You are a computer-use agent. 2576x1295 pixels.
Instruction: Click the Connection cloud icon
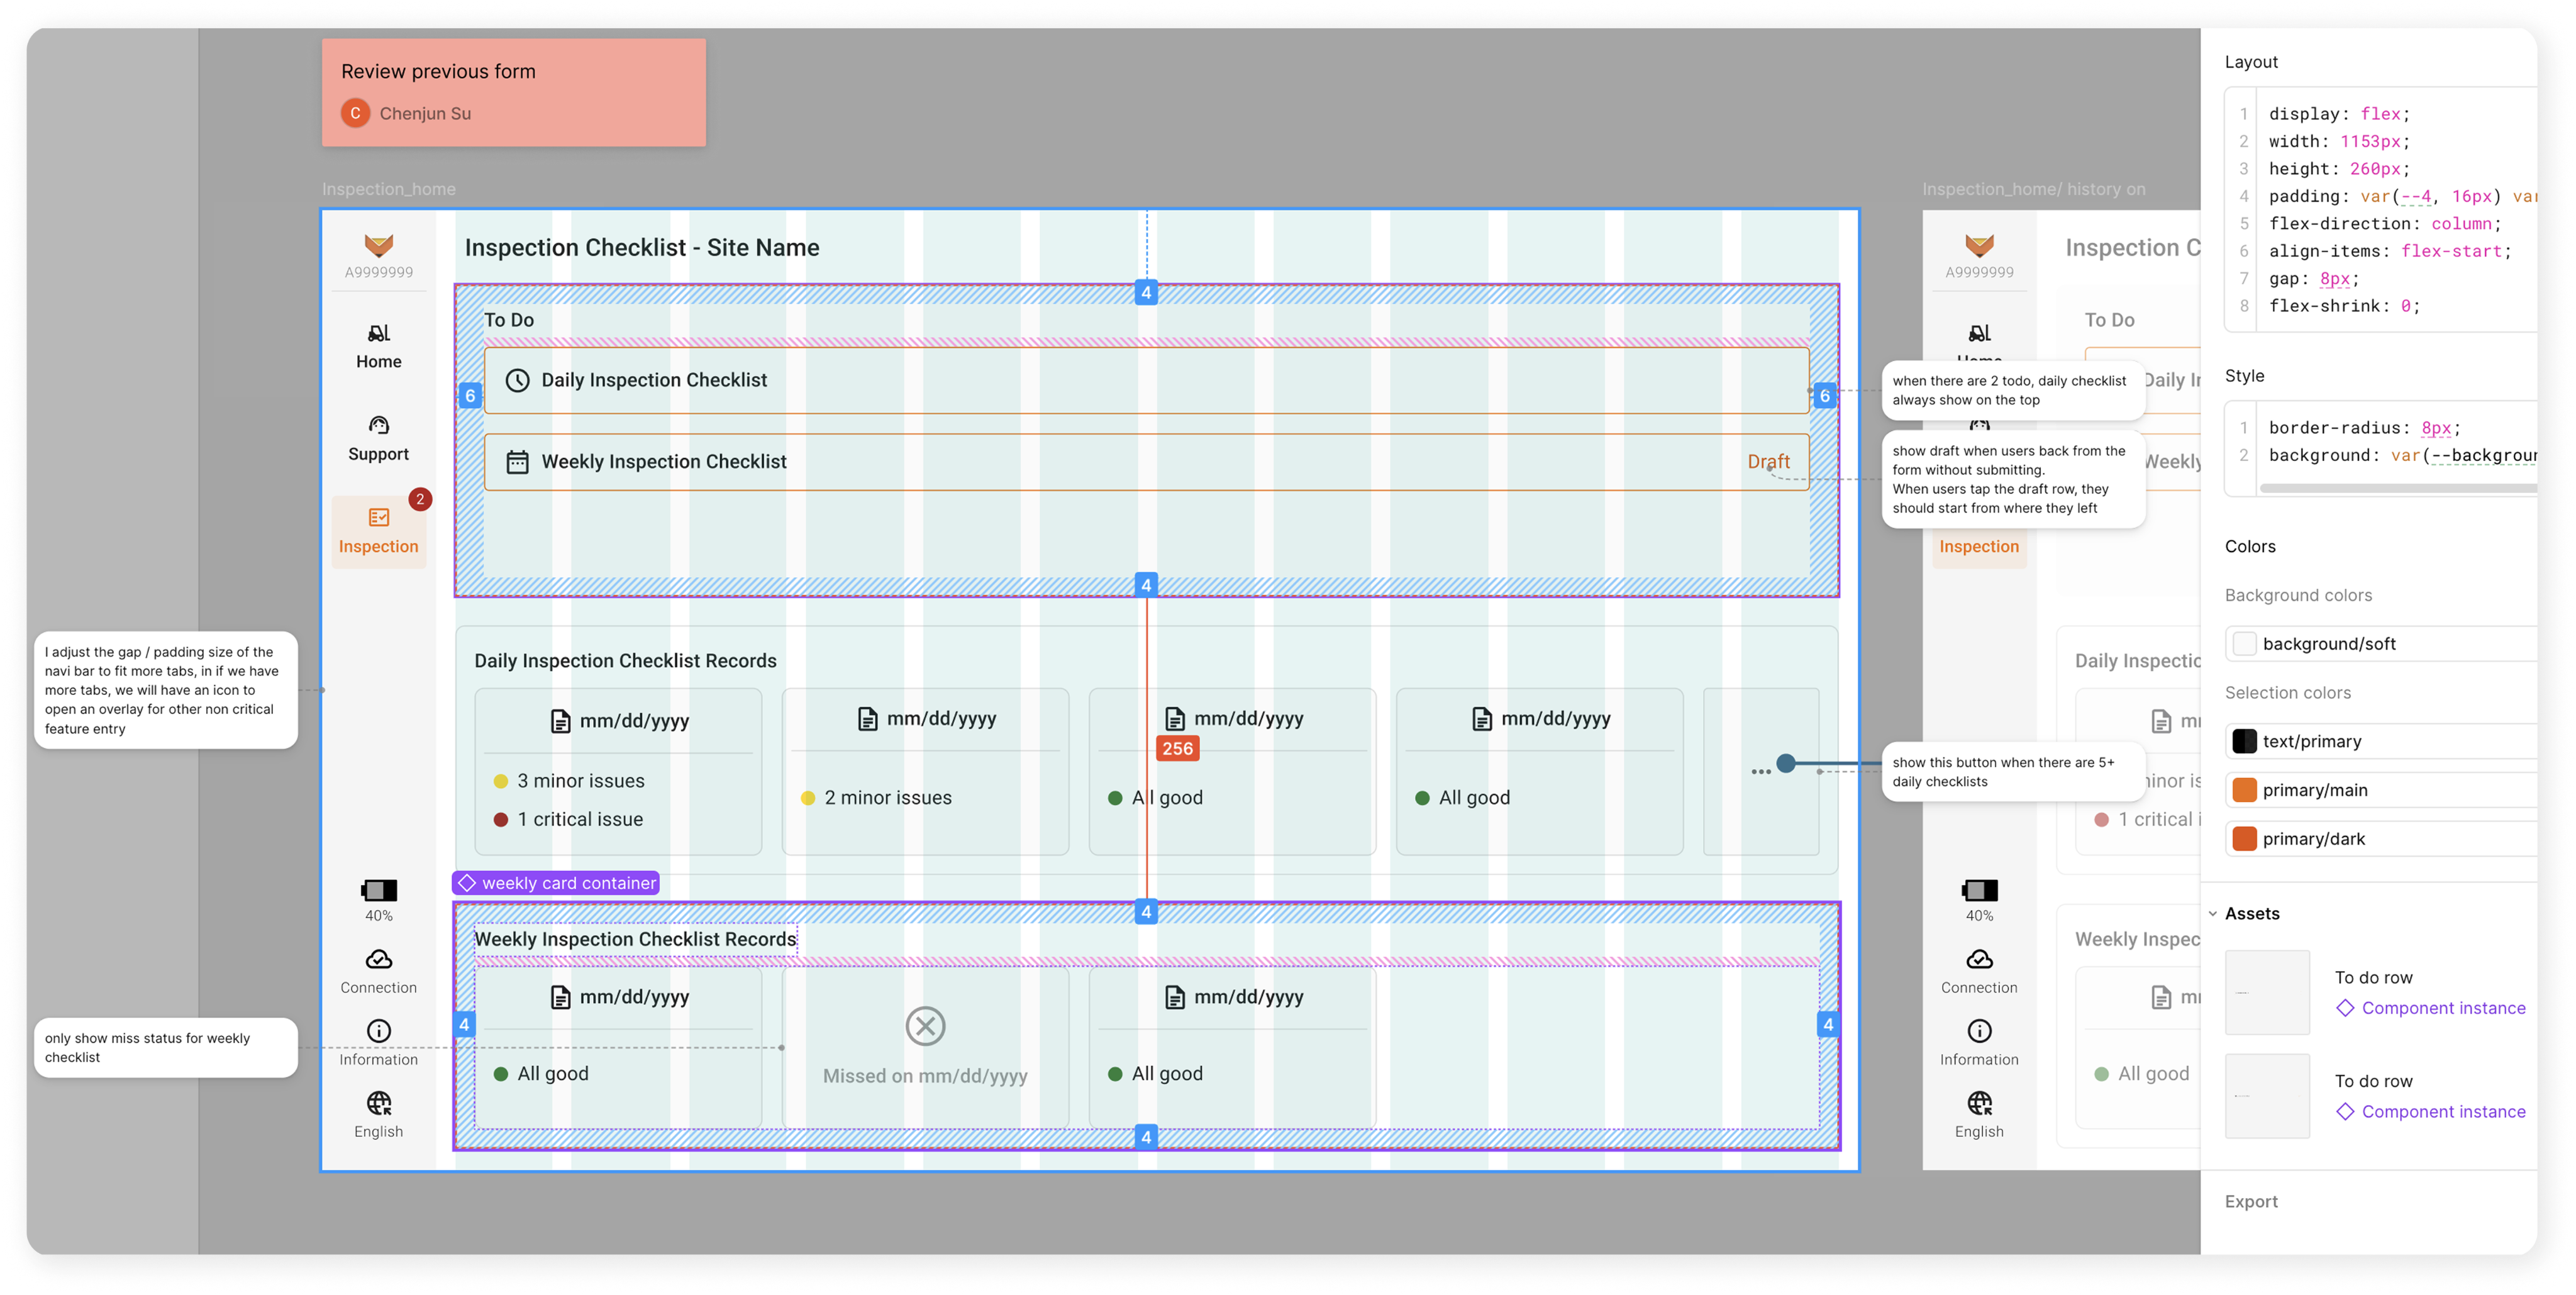(x=378, y=959)
